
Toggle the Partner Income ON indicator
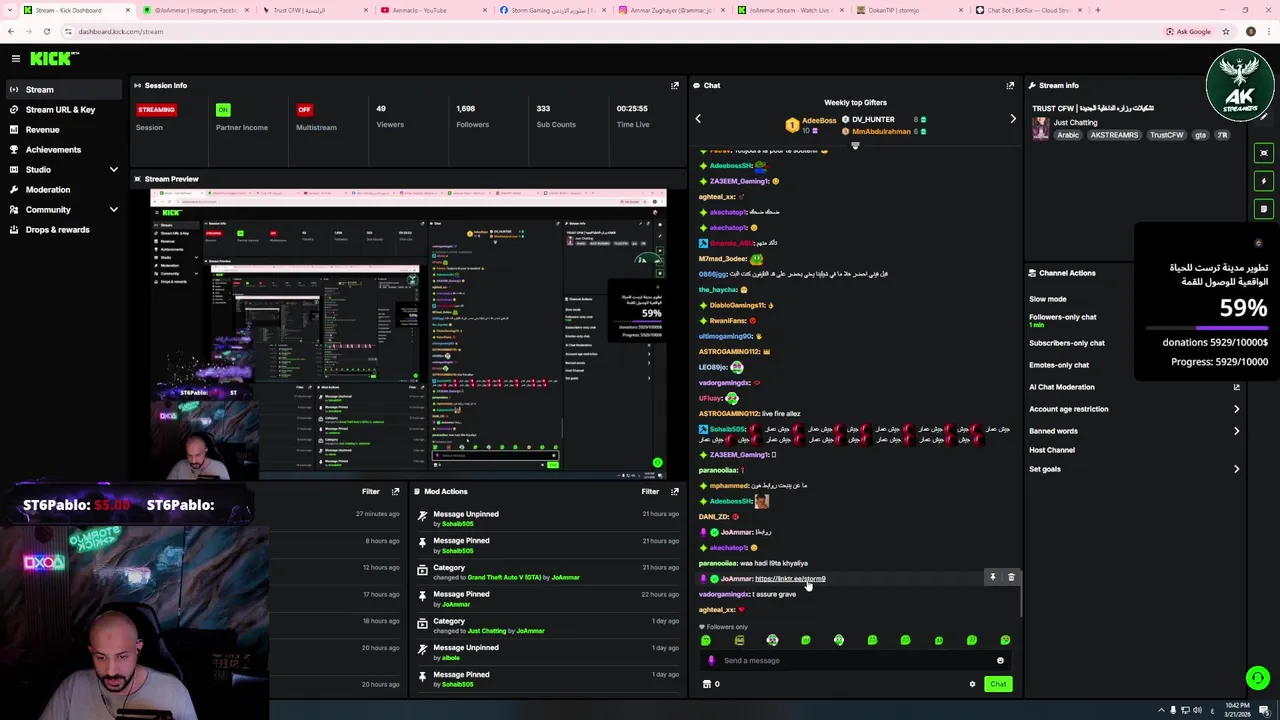223,109
